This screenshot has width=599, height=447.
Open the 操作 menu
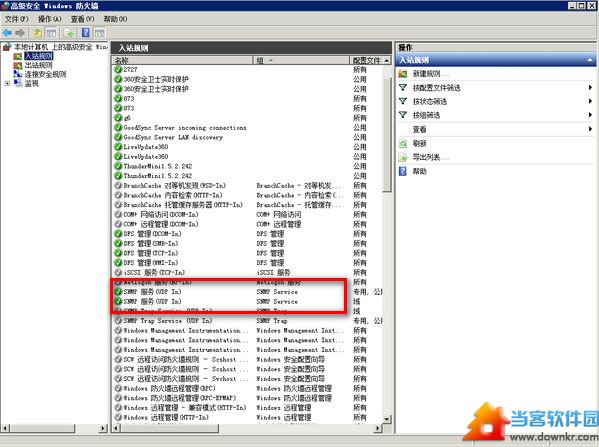[49, 19]
